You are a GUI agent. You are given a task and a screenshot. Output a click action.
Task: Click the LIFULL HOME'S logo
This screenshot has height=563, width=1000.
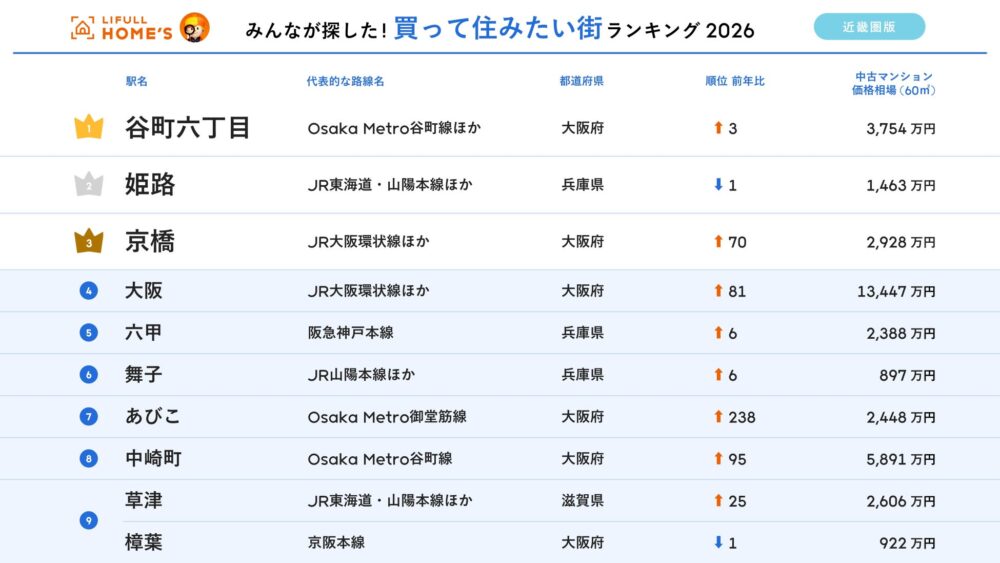(x=122, y=28)
